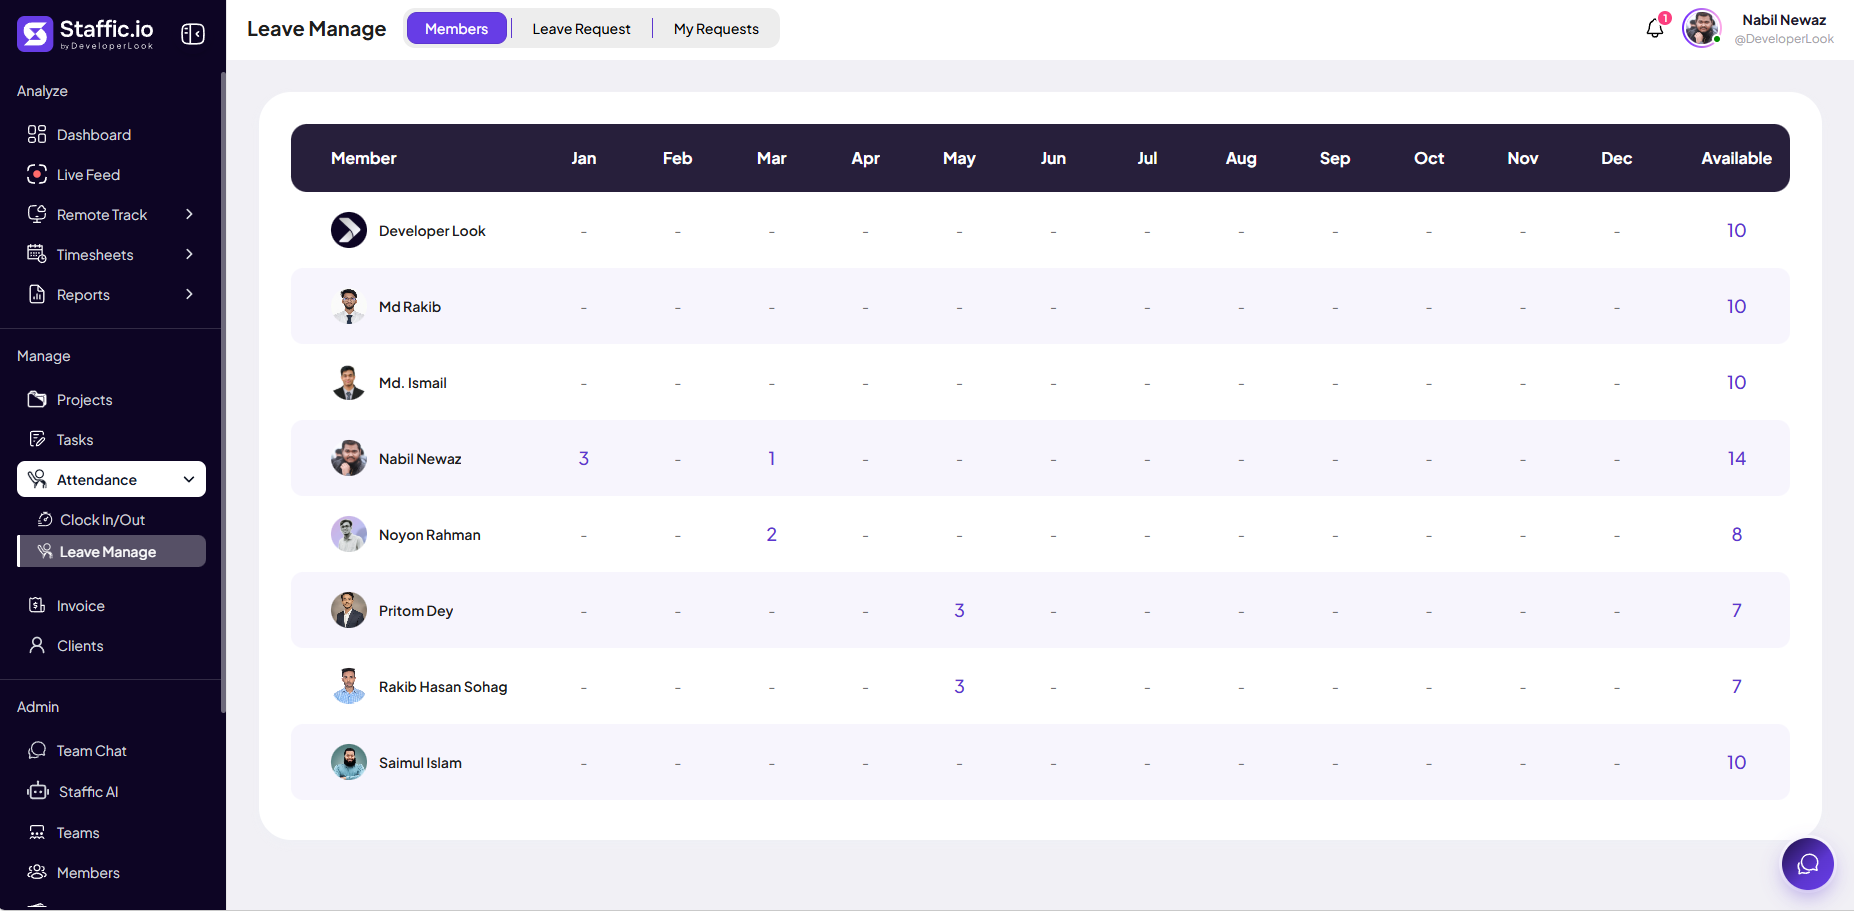Click the Team Chat icon

coord(37,750)
